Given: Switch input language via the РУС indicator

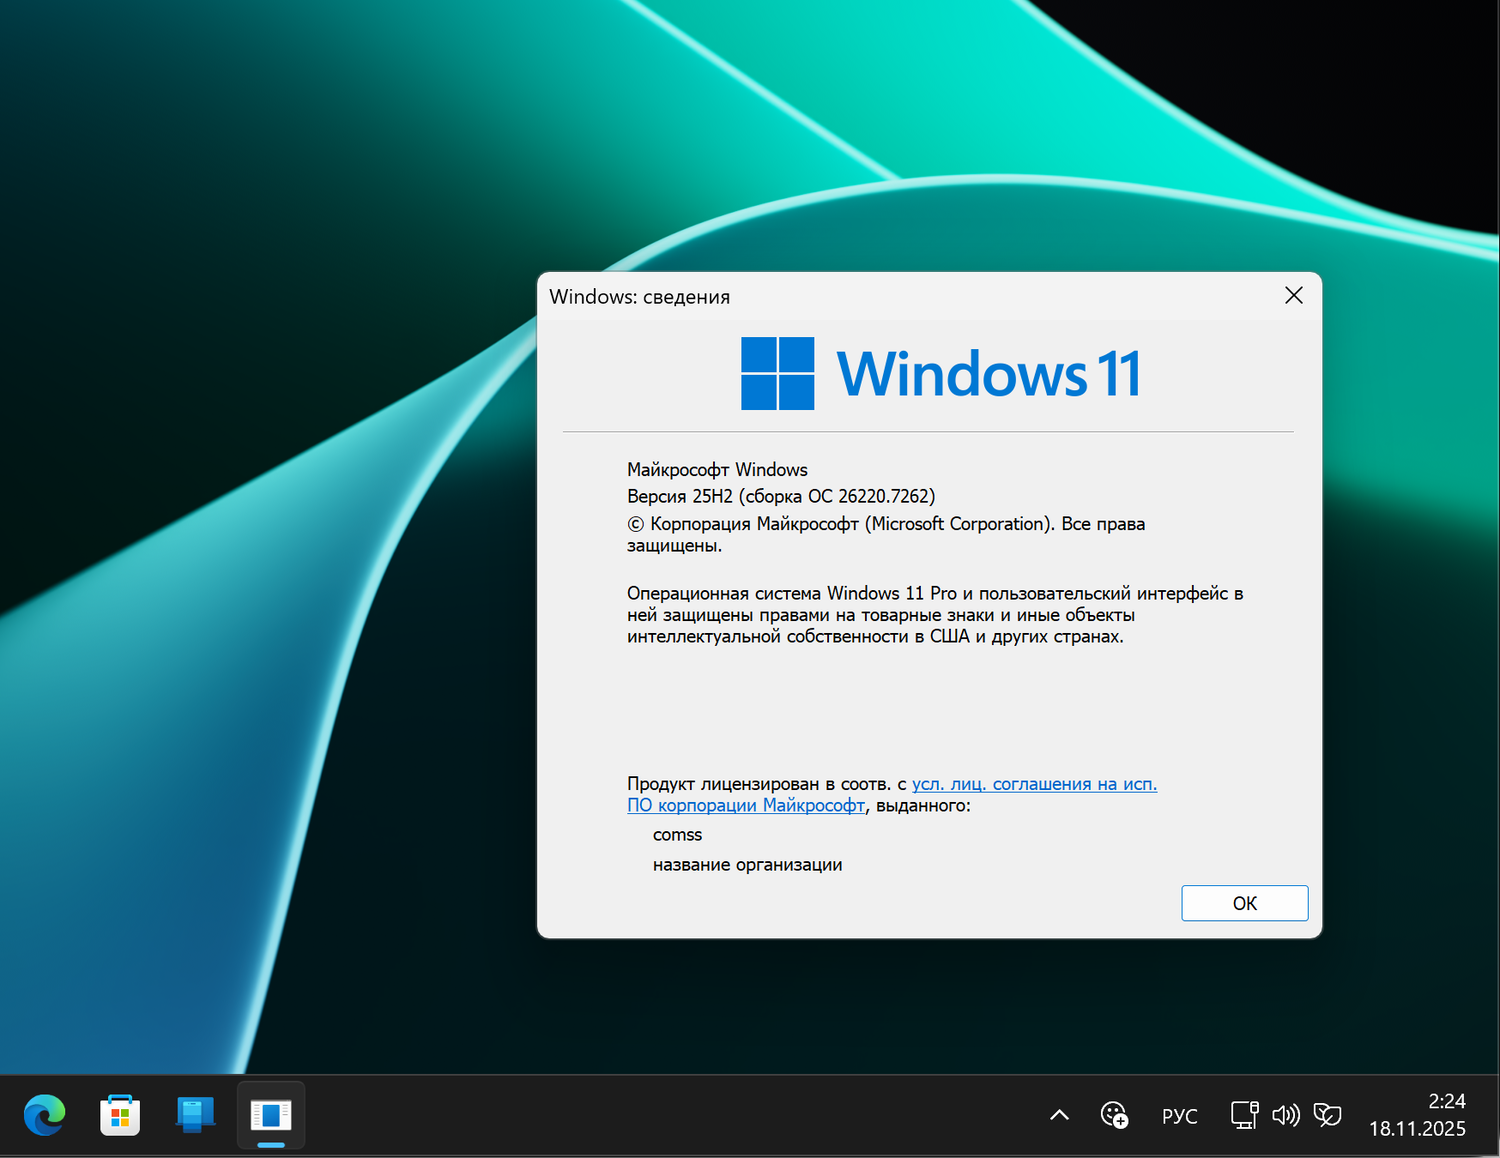Looking at the screenshot, I should (x=1180, y=1114).
